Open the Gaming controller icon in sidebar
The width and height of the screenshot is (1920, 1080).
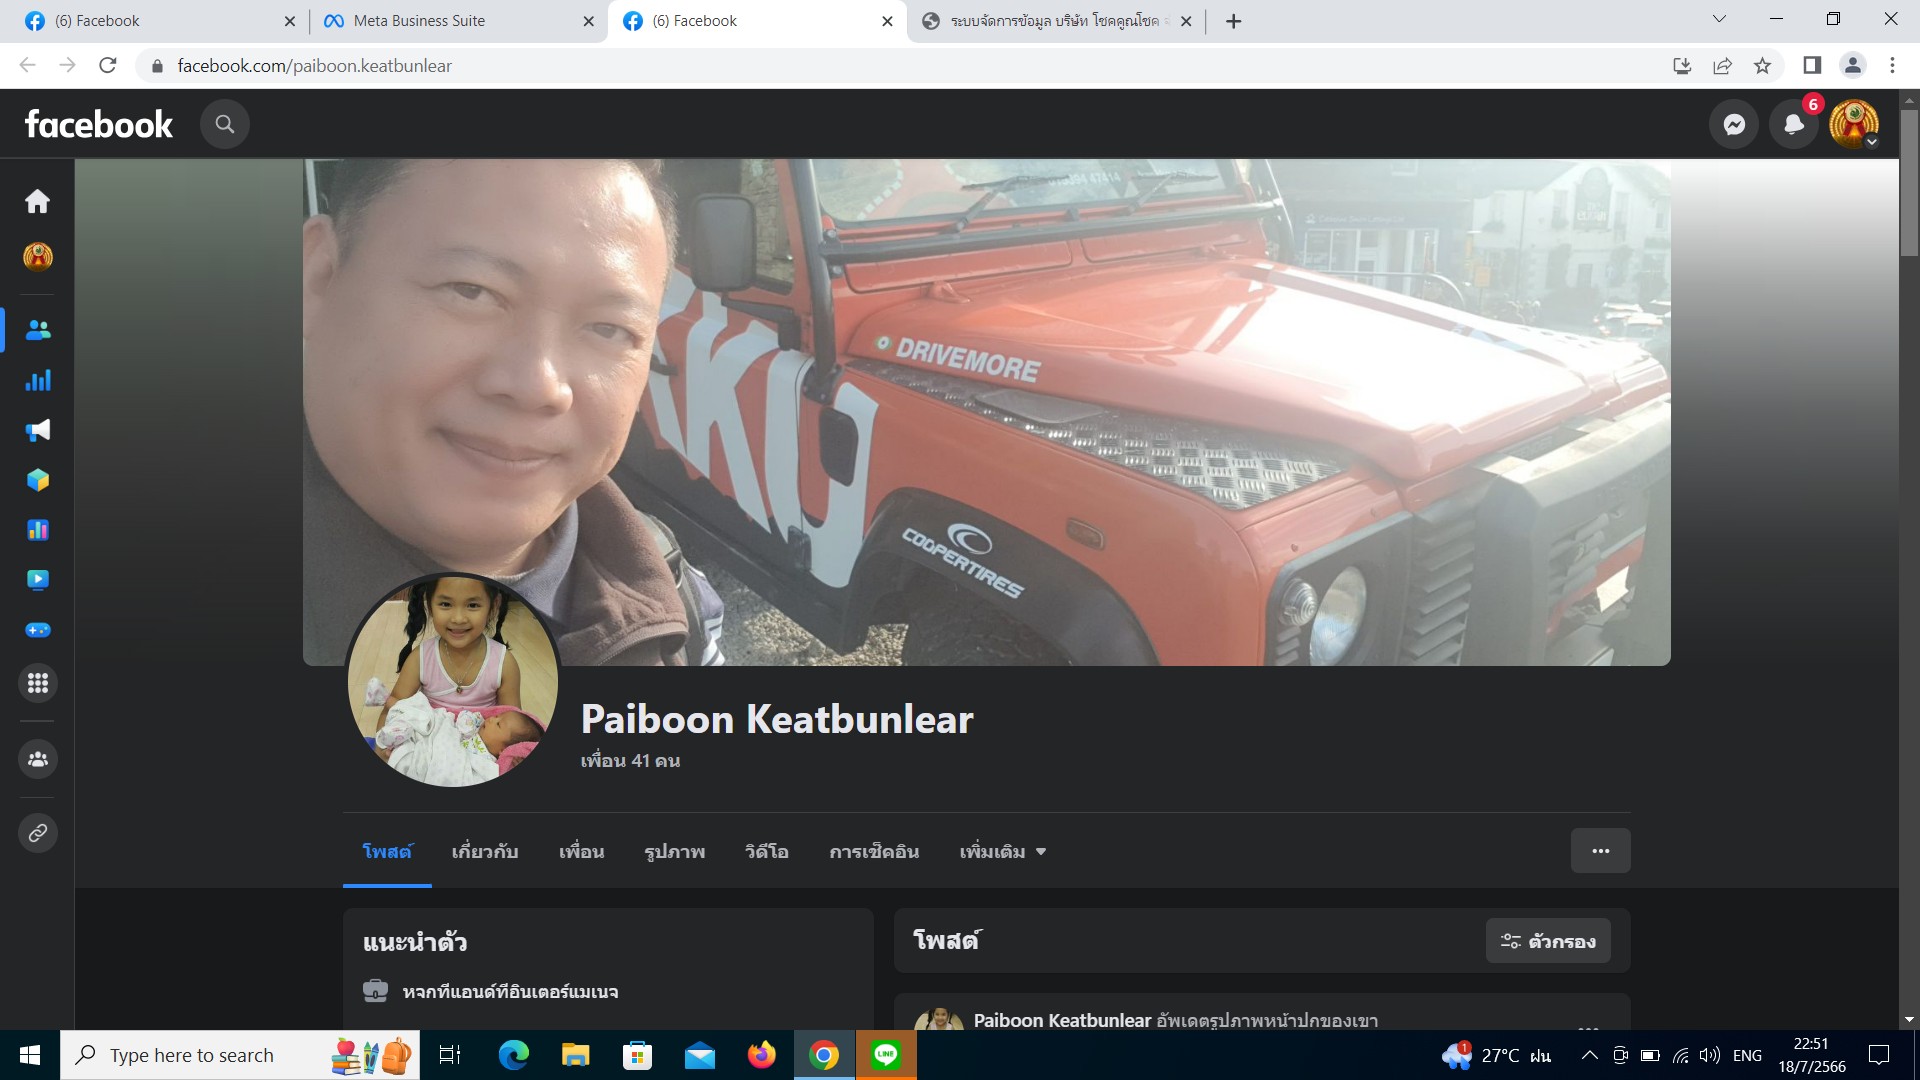coord(38,630)
